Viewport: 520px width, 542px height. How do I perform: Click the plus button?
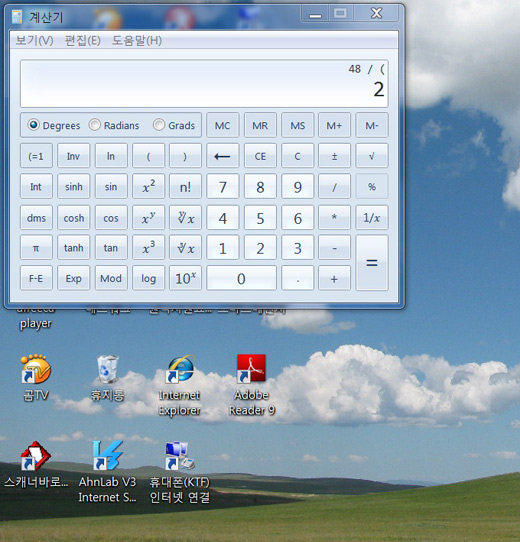coord(334,278)
